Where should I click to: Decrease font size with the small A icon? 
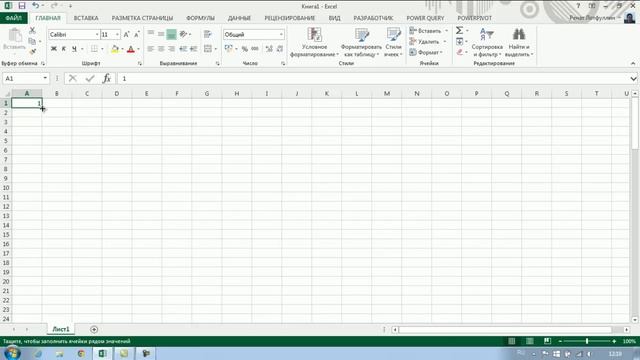pos(137,35)
